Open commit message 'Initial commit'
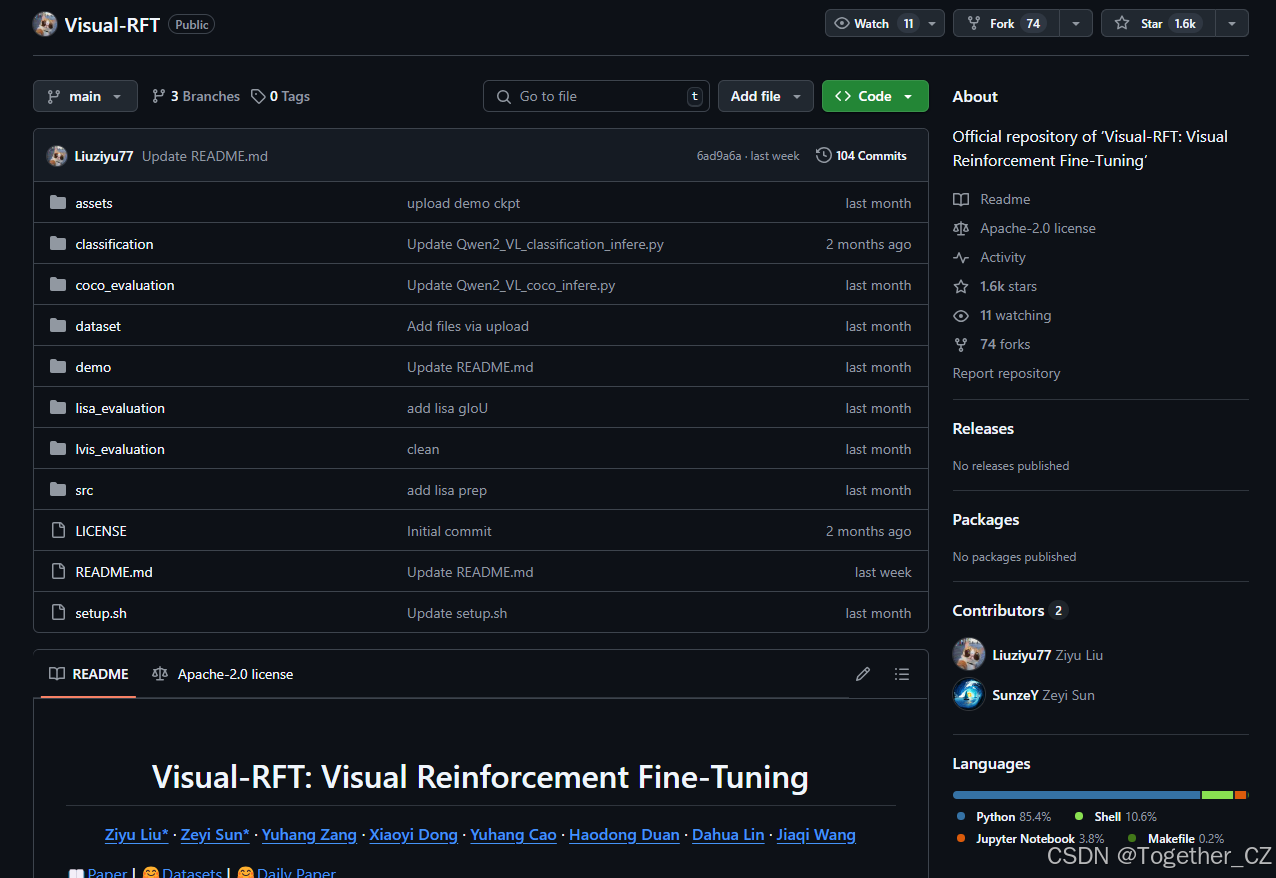This screenshot has height=878, width=1276. coord(449,531)
